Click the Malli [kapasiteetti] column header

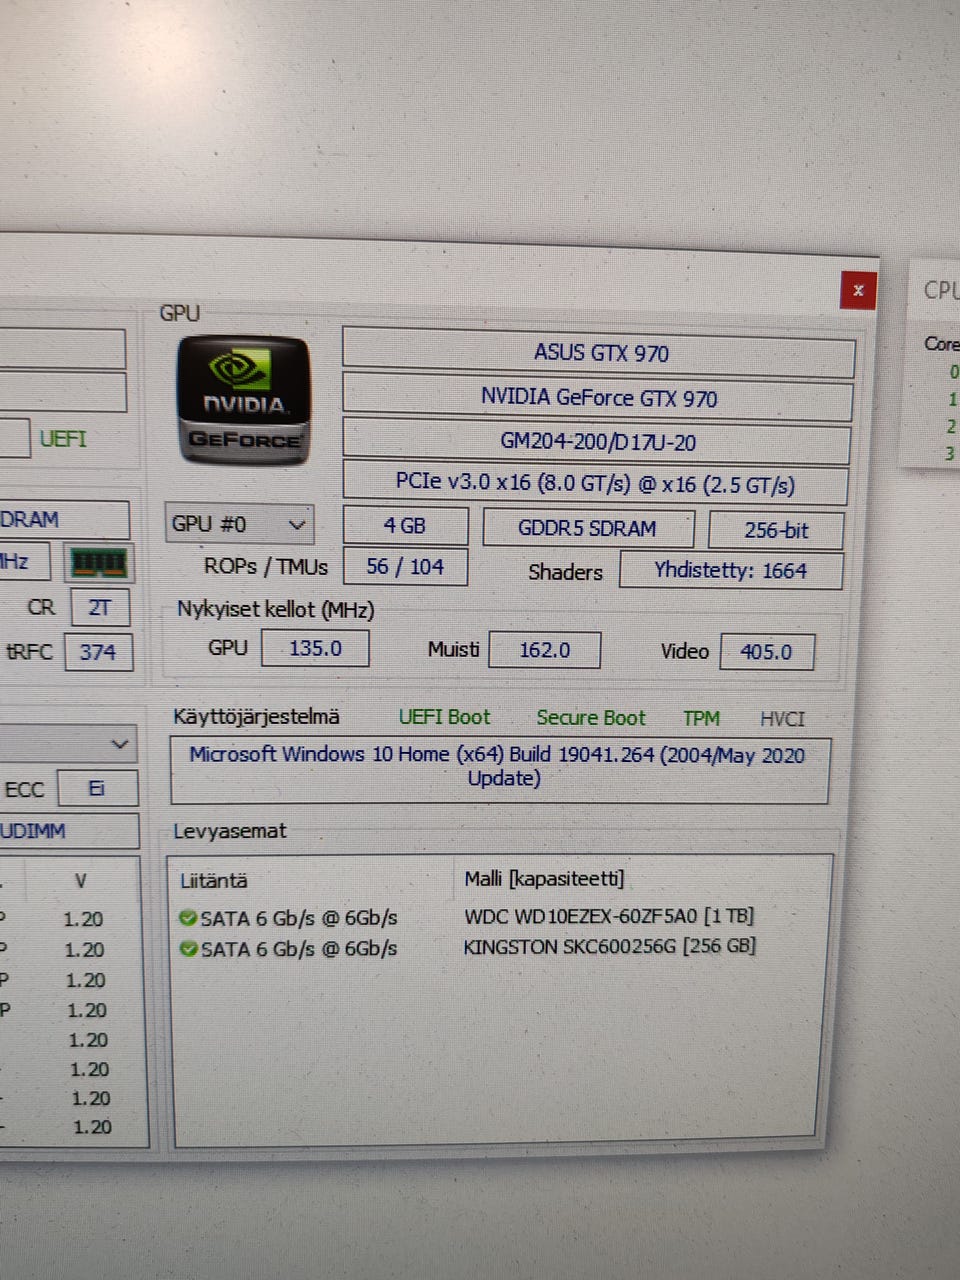coord(544,879)
